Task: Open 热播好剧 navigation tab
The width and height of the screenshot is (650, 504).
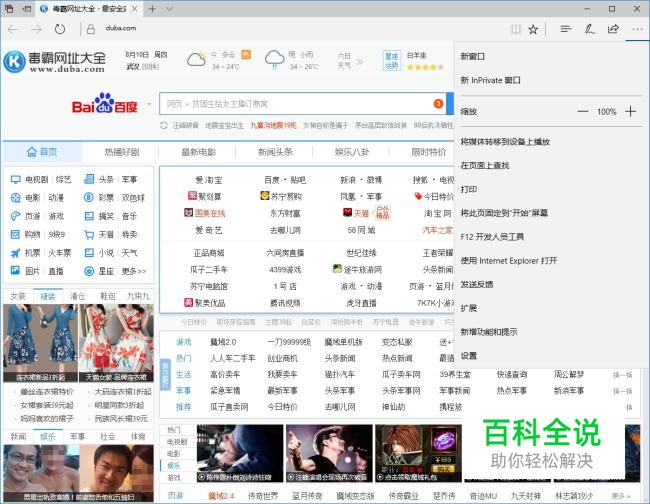Action: click(x=121, y=152)
